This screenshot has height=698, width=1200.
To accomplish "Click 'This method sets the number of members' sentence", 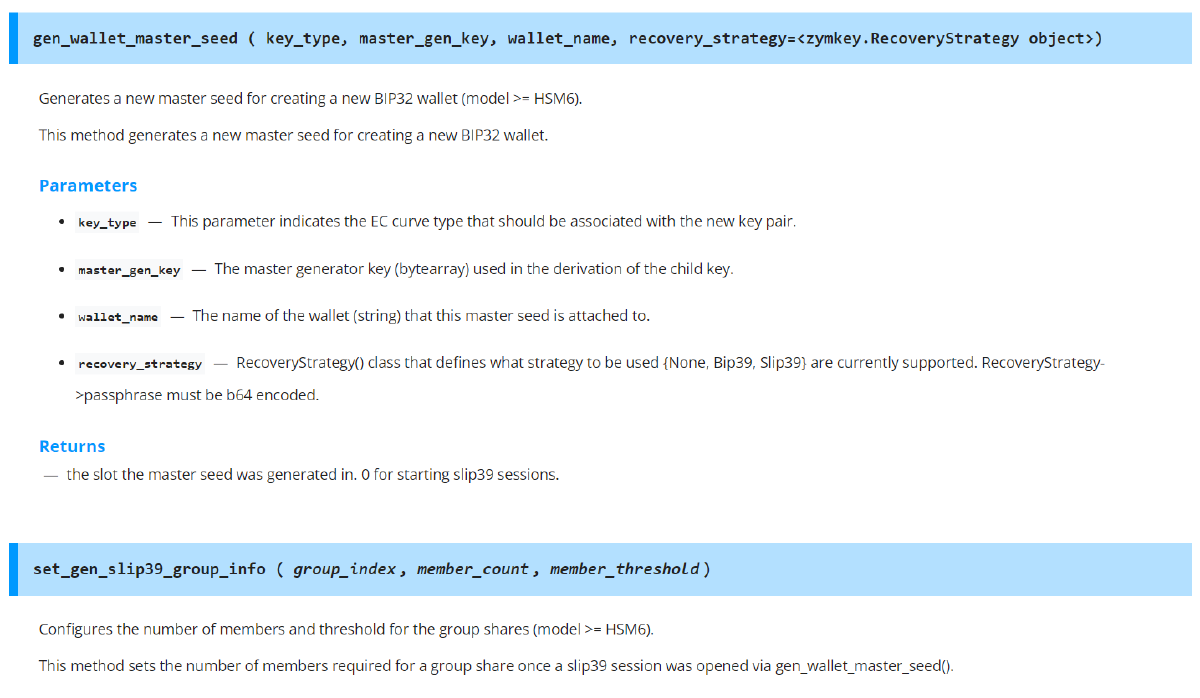I will (x=496, y=665).
